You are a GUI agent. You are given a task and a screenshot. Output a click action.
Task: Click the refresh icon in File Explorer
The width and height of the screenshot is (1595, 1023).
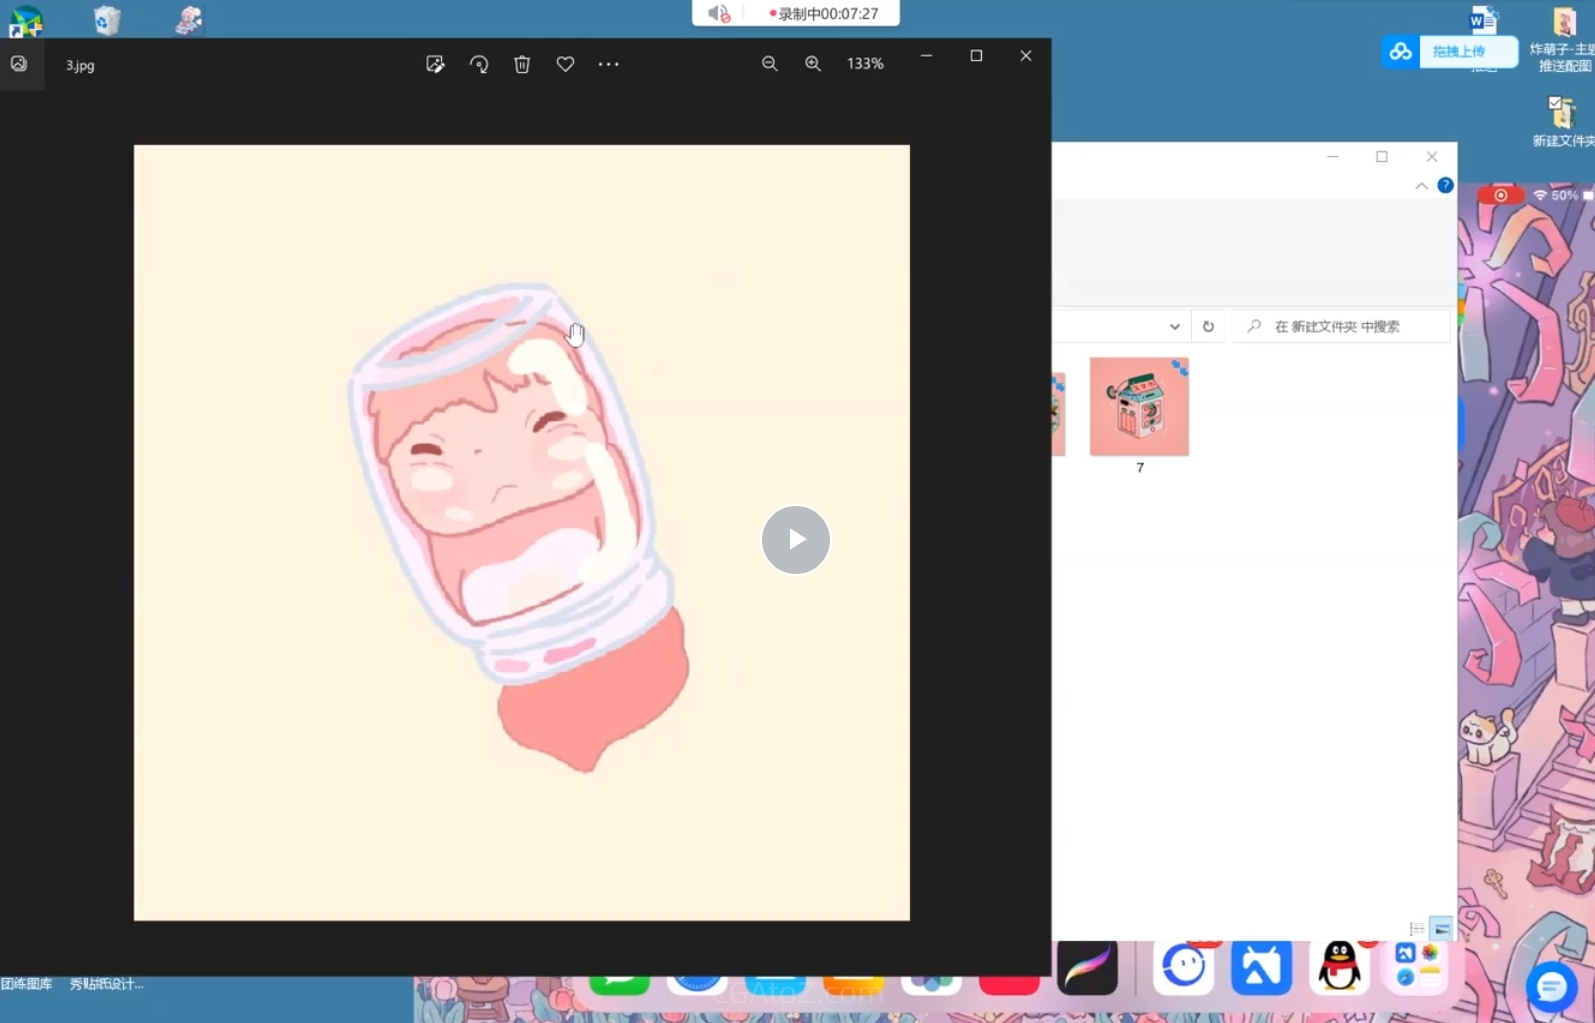pos(1208,326)
